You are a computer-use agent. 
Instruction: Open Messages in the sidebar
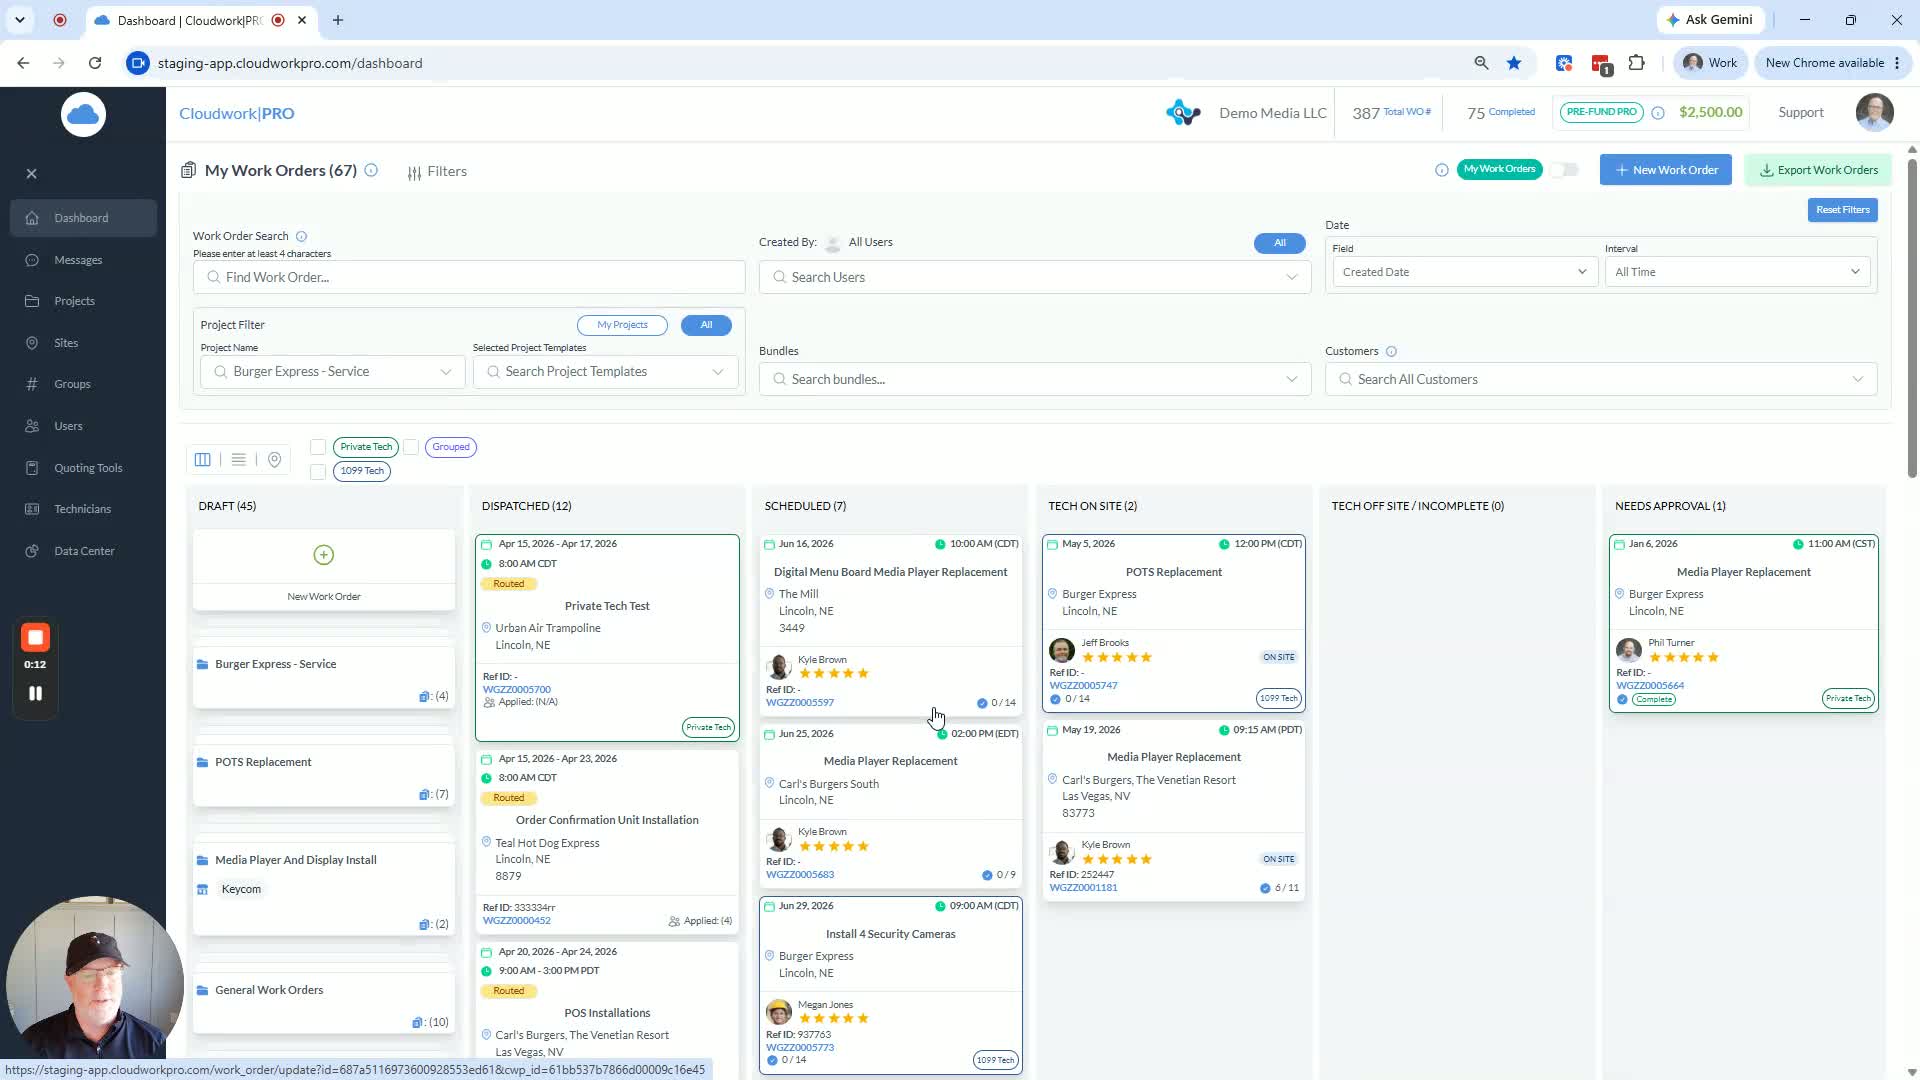pos(78,260)
